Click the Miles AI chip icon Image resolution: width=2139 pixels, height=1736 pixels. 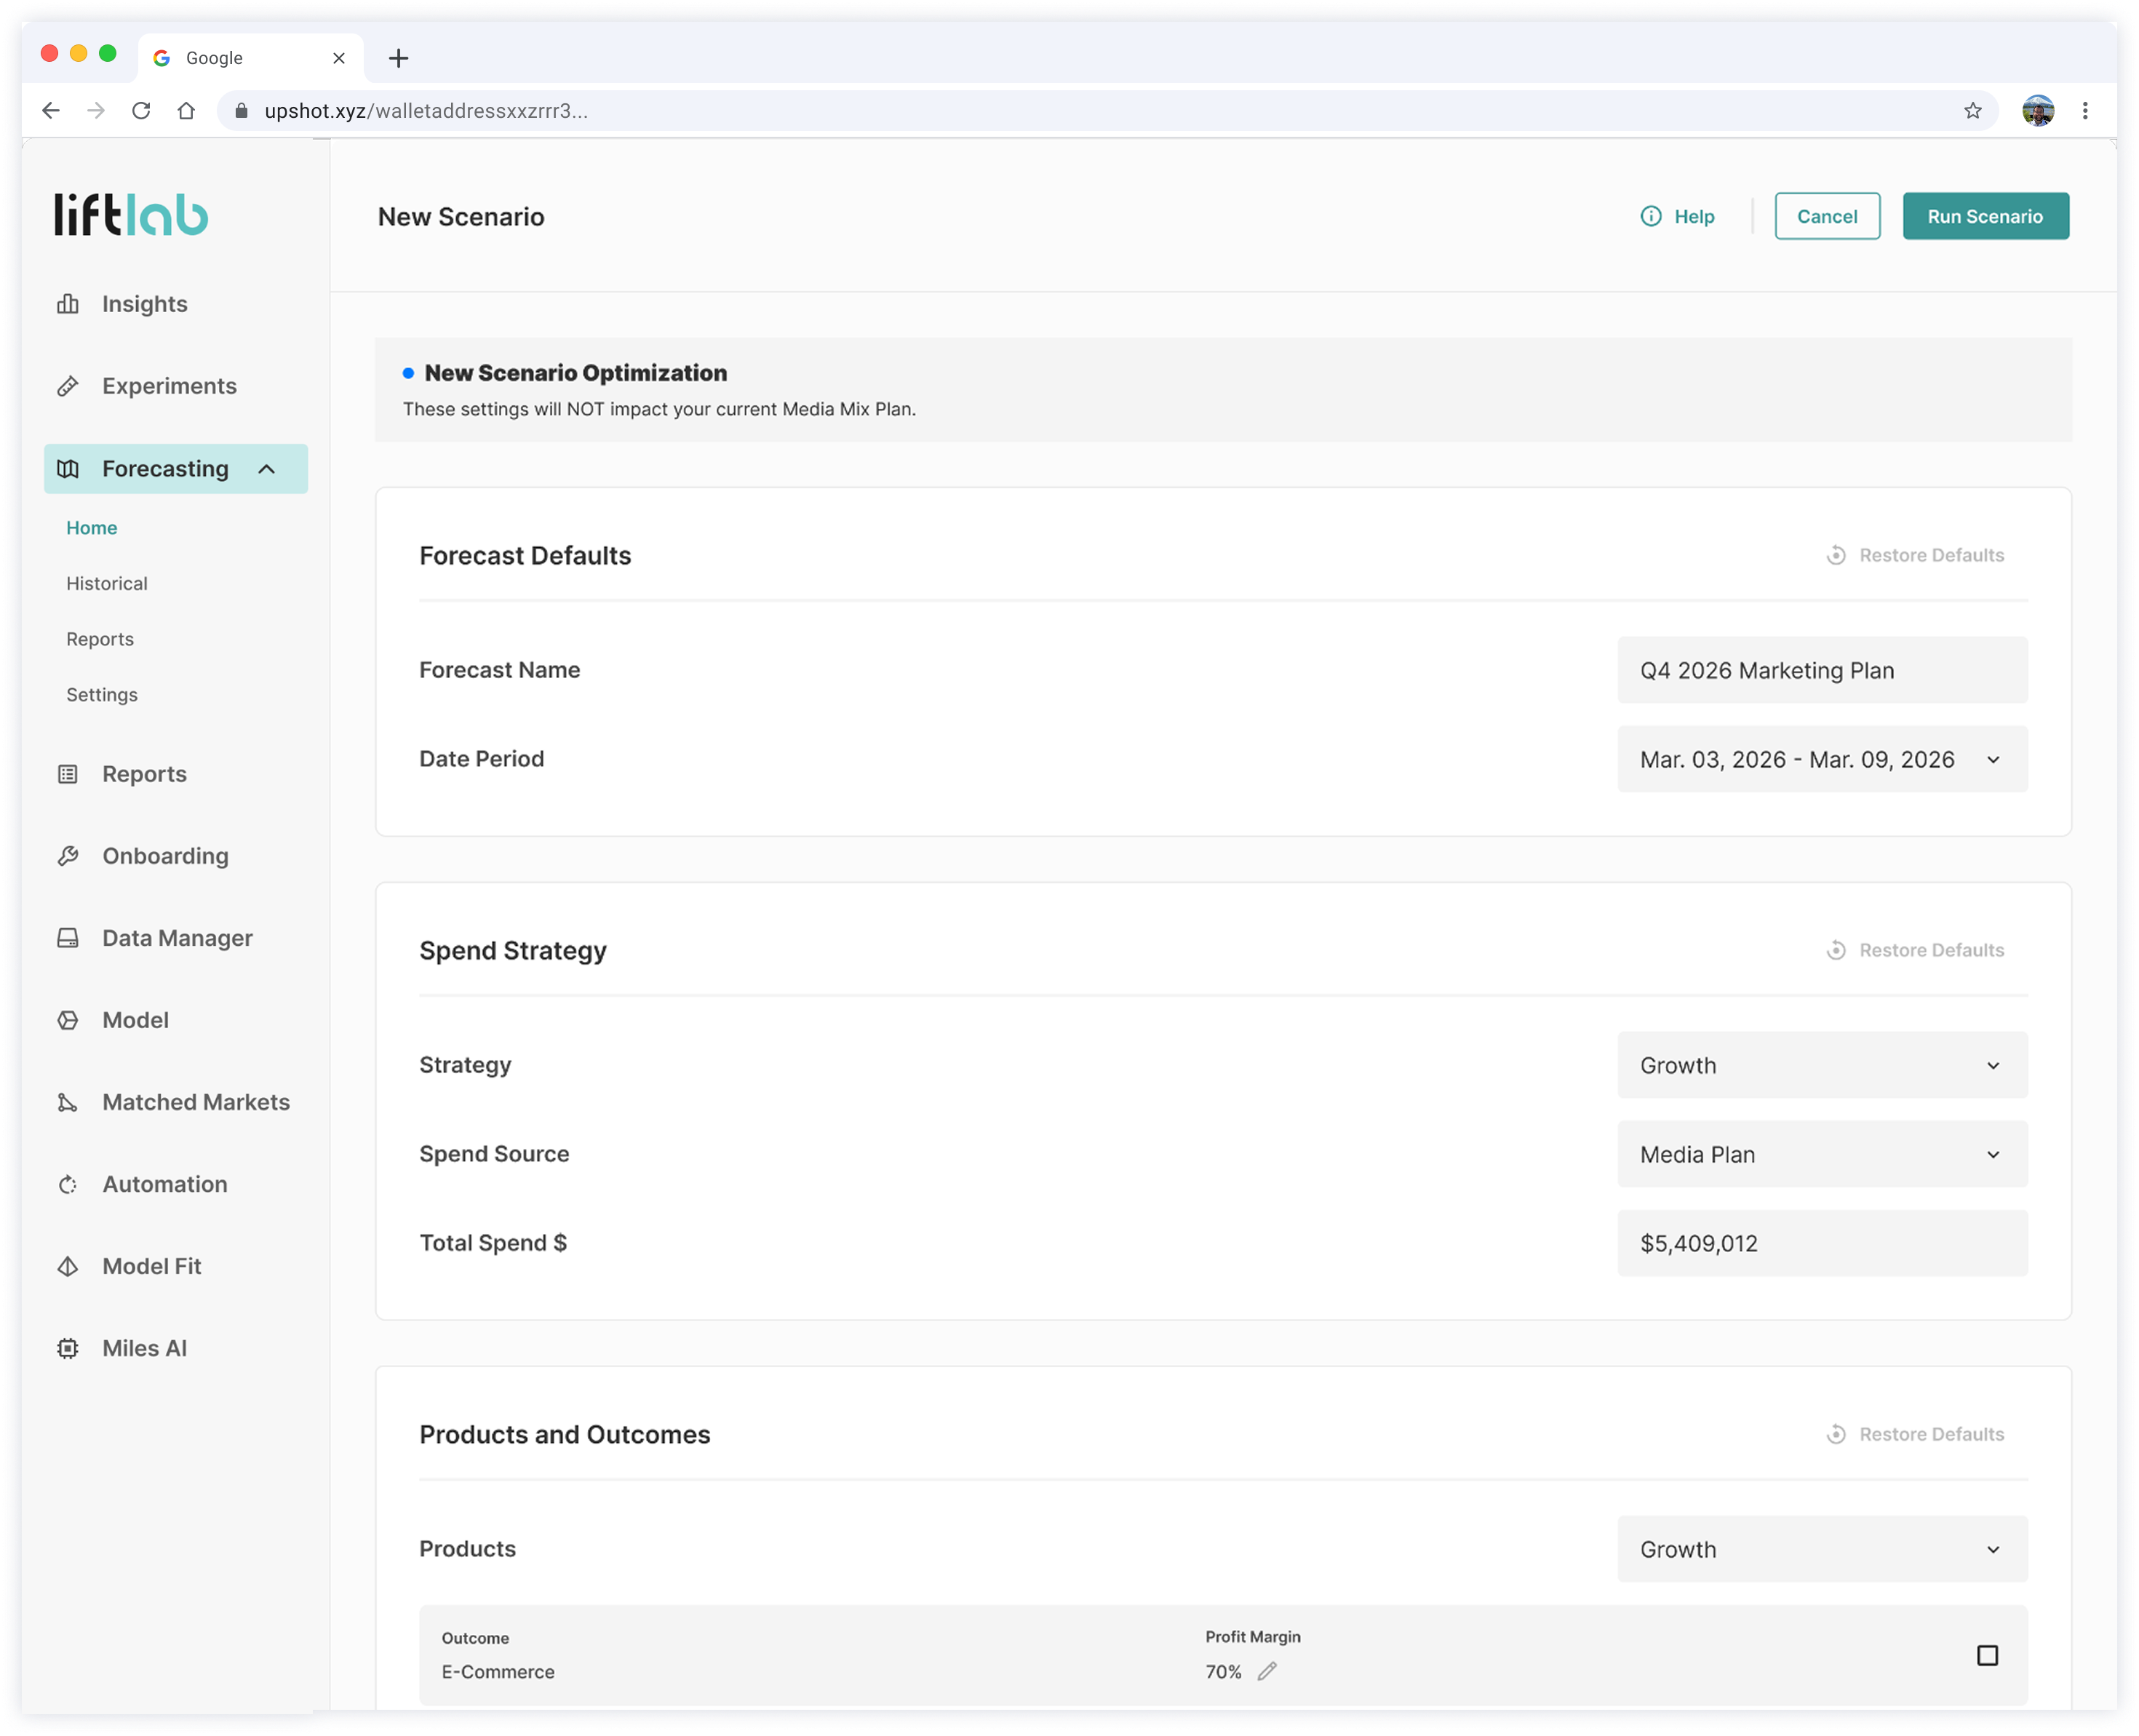click(x=68, y=1348)
